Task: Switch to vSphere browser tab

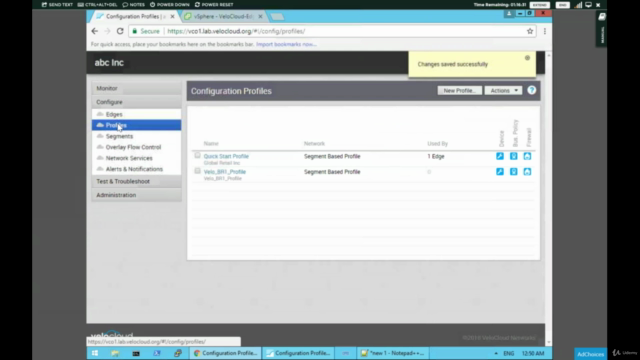Action: pyautogui.click(x=222, y=16)
